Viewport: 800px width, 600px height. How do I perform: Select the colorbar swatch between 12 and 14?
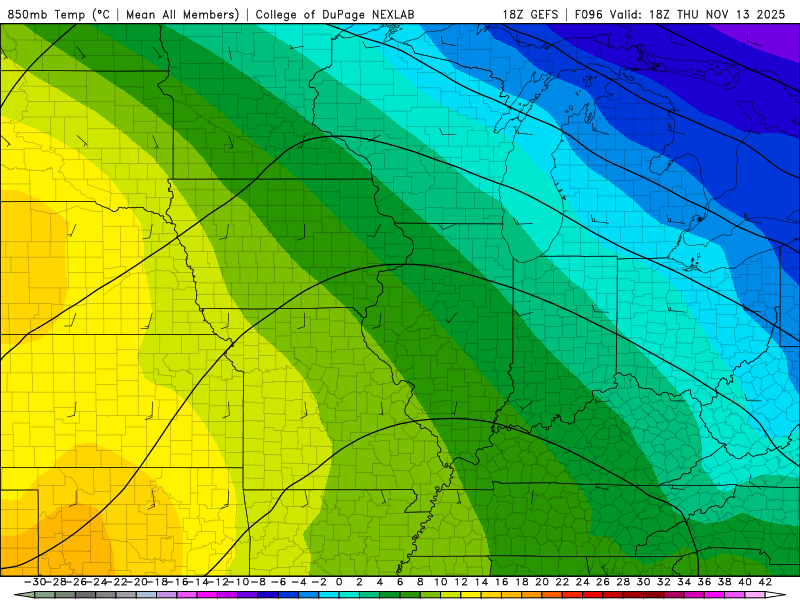pyautogui.click(x=471, y=595)
